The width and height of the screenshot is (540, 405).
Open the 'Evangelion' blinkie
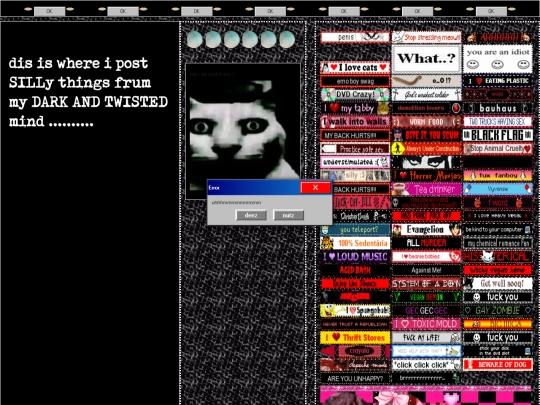point(426,229)
